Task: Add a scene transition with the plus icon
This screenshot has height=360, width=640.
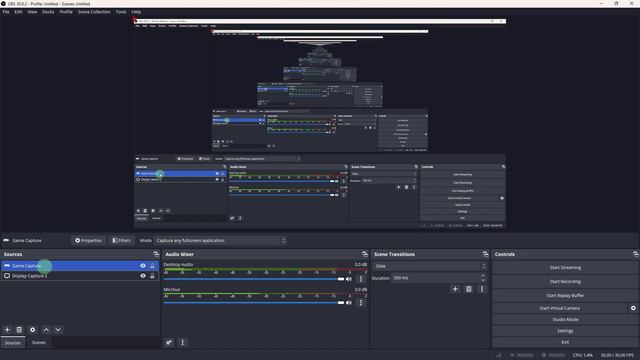Action: 455,289
